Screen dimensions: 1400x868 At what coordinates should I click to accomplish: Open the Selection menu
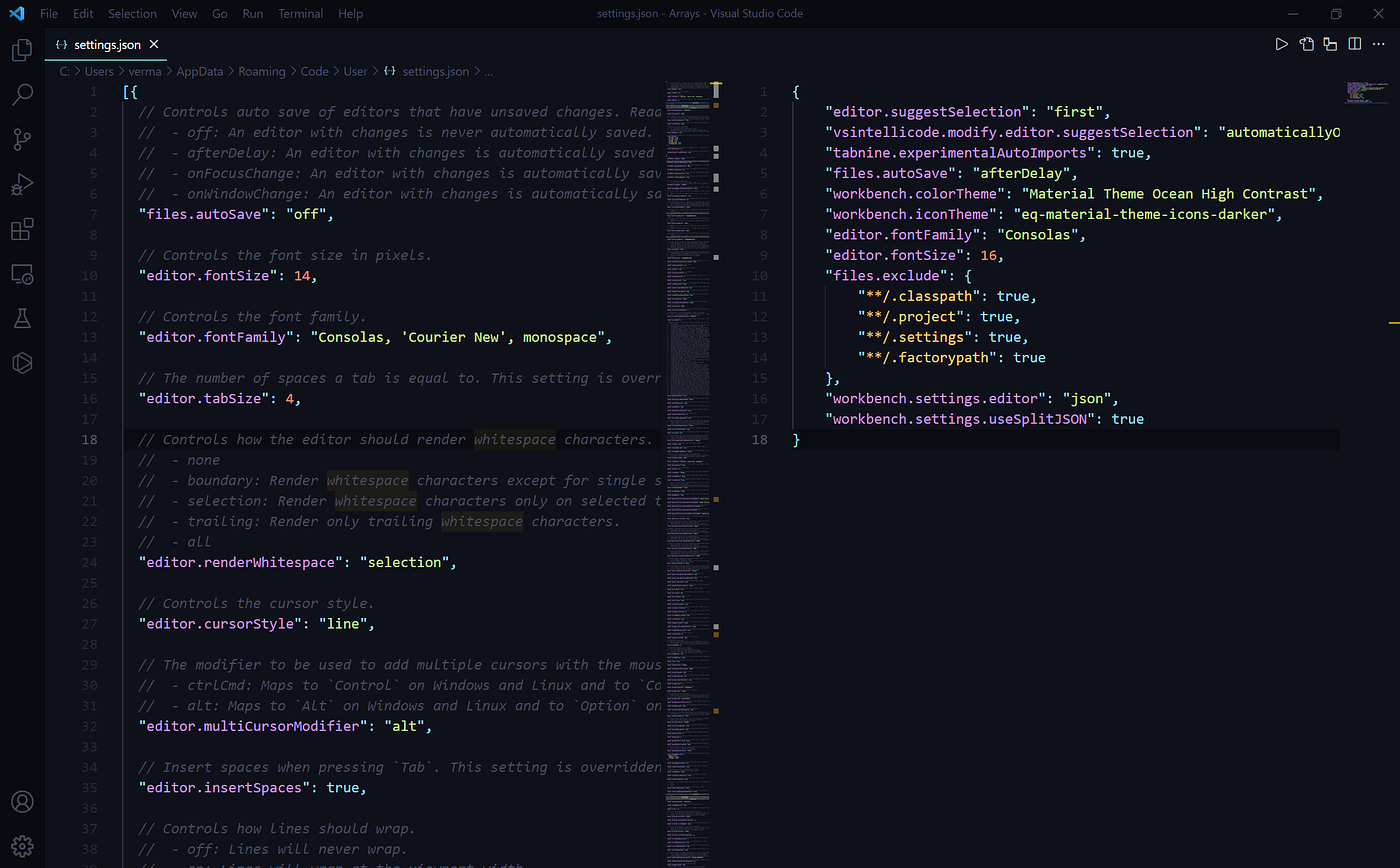tap(132, 14)
